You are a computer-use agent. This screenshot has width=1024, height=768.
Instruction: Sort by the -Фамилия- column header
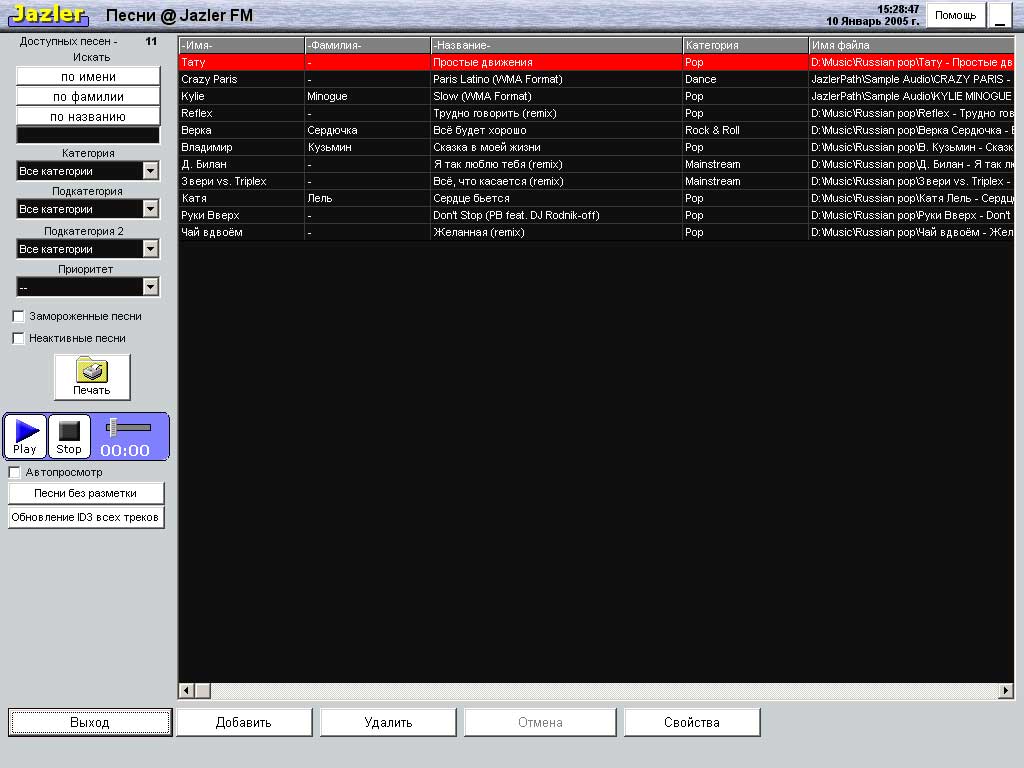[x=368, y=45]
